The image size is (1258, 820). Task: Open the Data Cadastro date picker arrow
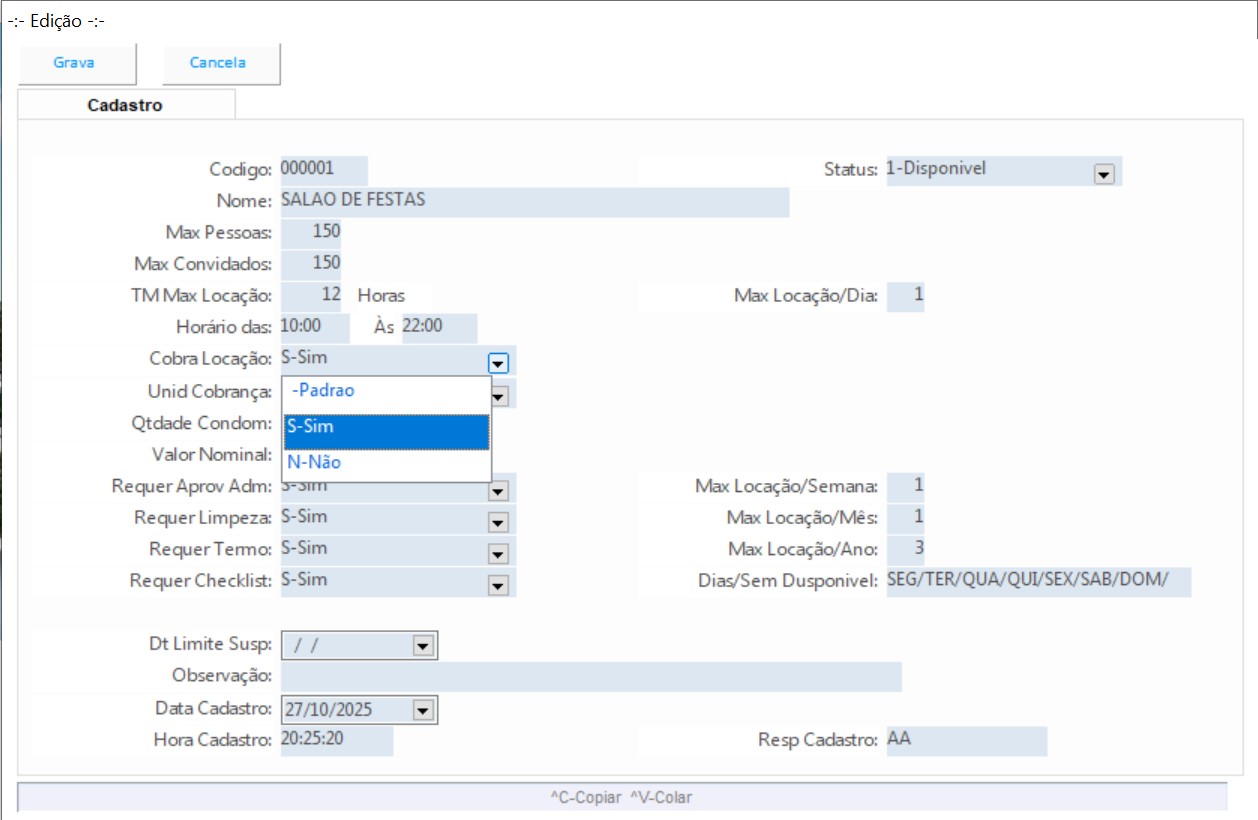click(422, 710)
